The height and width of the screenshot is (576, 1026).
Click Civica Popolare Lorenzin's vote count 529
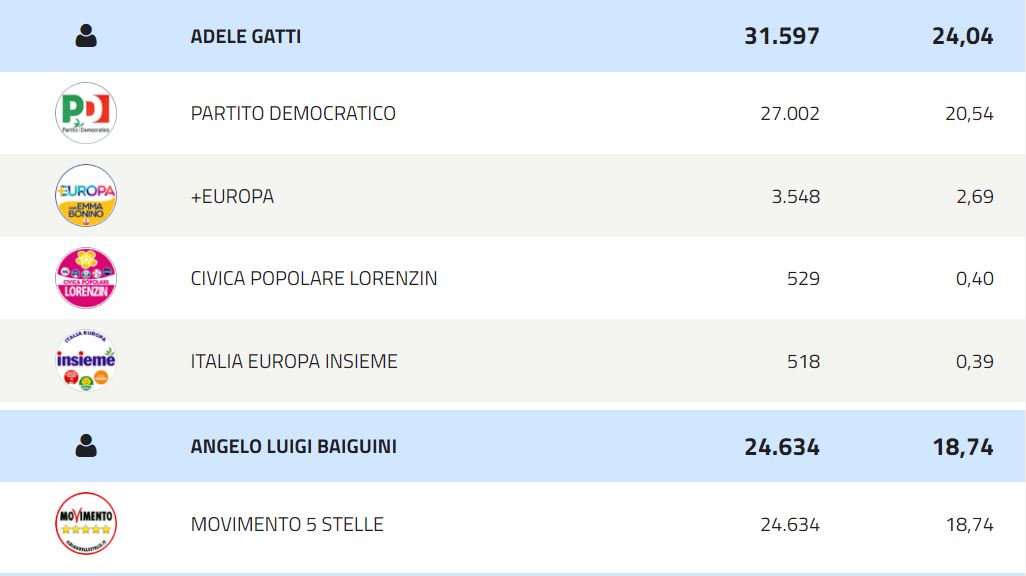[x=803, y=279]
